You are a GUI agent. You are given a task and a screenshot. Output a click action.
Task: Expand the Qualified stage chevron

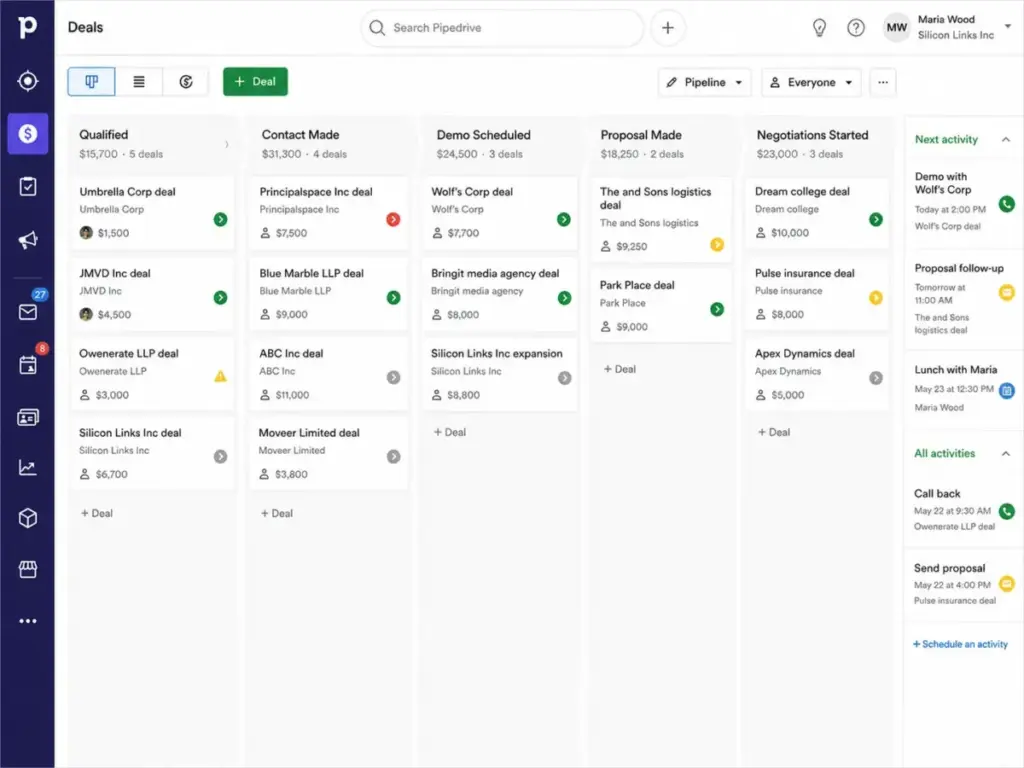point(227,144)
